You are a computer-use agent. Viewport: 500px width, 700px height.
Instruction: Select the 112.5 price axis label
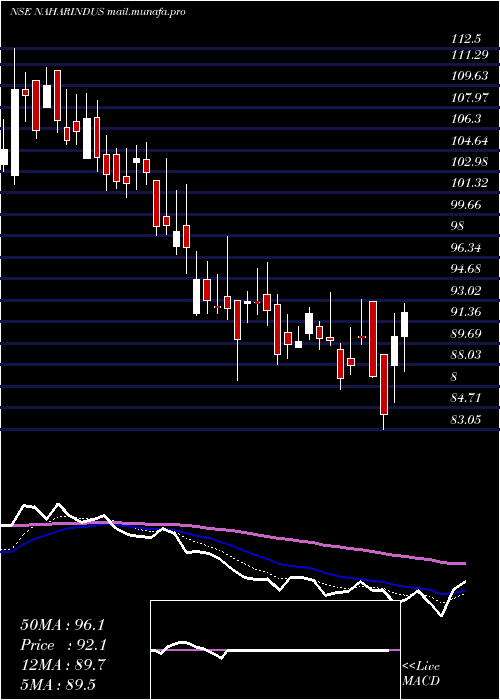tap(467, 39)
